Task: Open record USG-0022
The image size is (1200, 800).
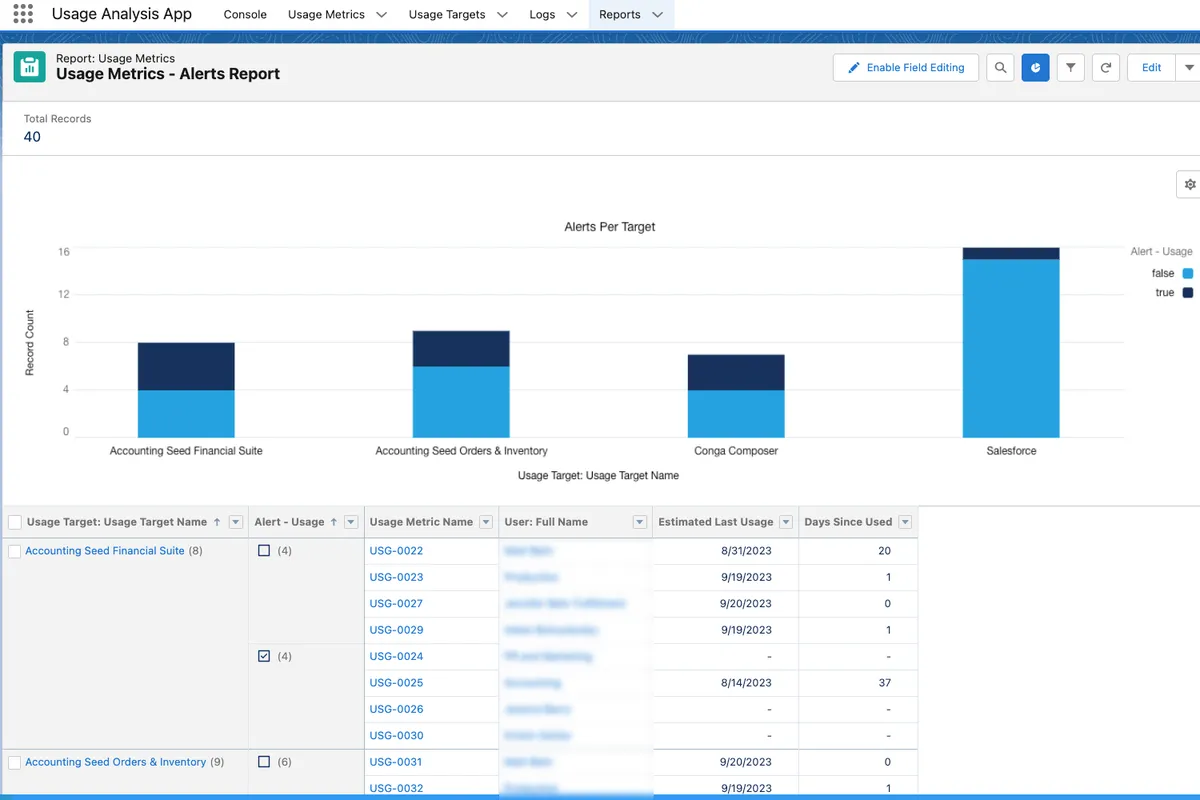Action: point(396,551)
